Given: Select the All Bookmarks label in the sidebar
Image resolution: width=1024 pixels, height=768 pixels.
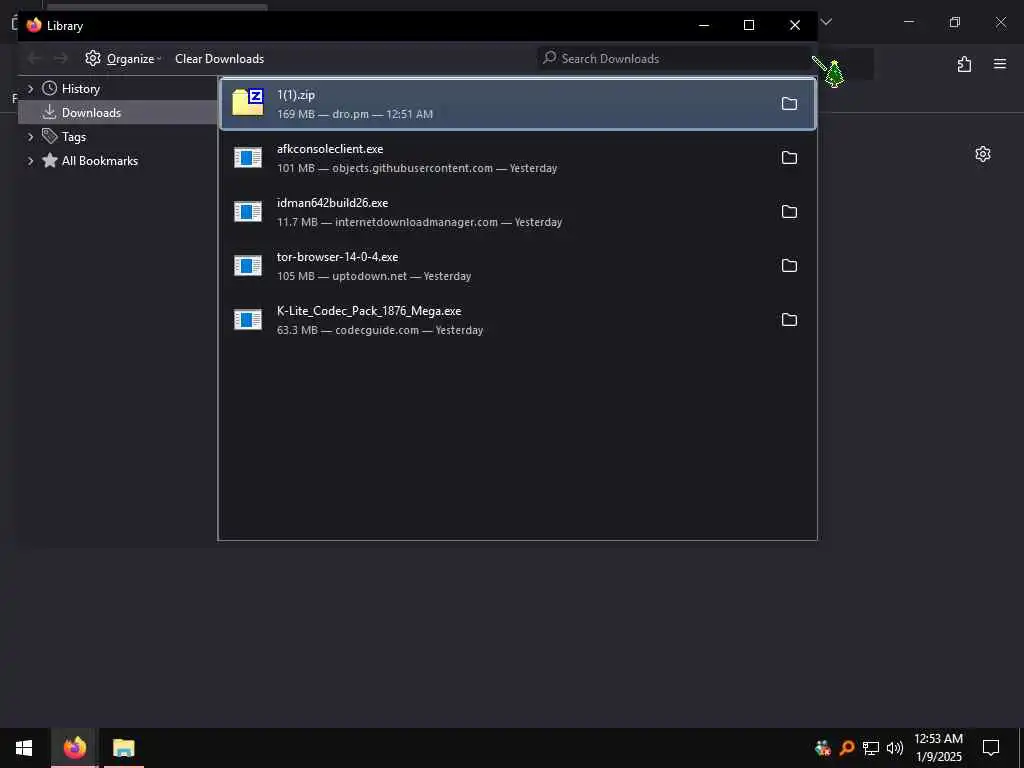Looking at the screenshot, I should point(99,161).
